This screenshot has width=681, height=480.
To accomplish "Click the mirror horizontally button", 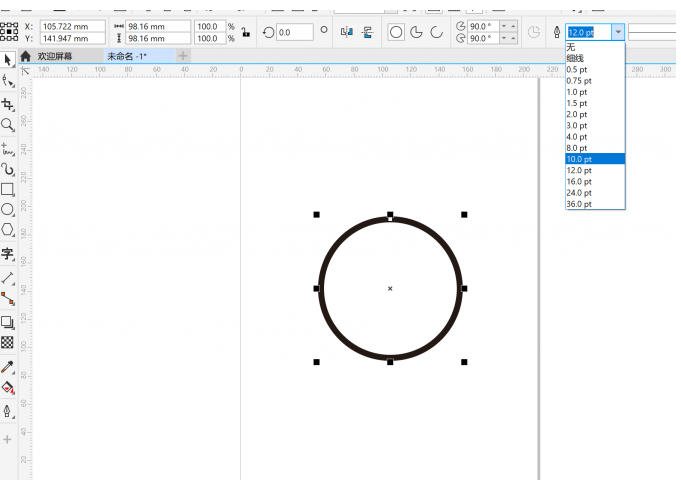I will pos(347,32).
